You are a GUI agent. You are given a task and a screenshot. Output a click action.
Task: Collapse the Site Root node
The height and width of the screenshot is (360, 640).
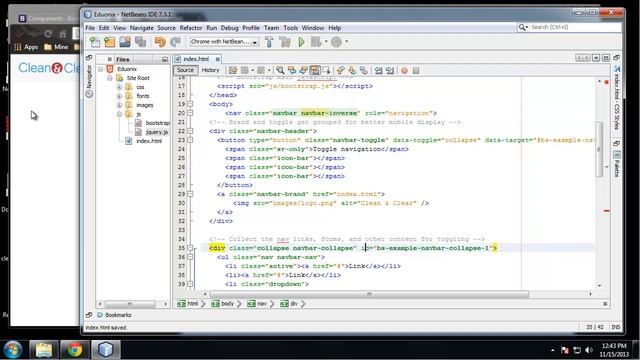(110, 78)
